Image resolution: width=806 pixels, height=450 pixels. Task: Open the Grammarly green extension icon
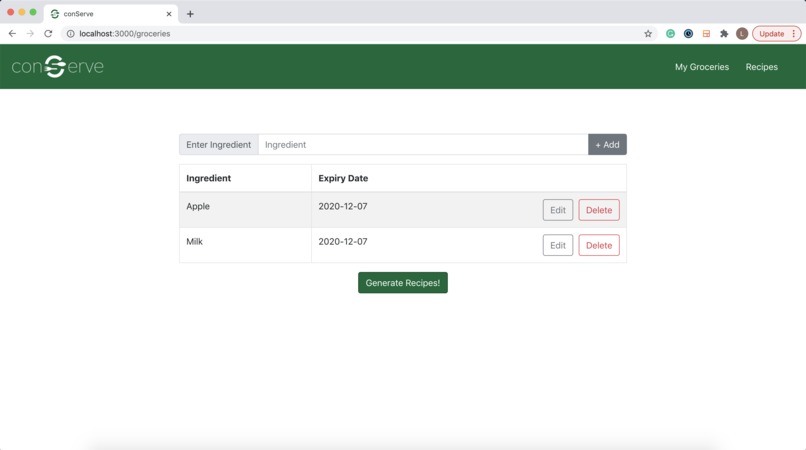coord(670,33)
